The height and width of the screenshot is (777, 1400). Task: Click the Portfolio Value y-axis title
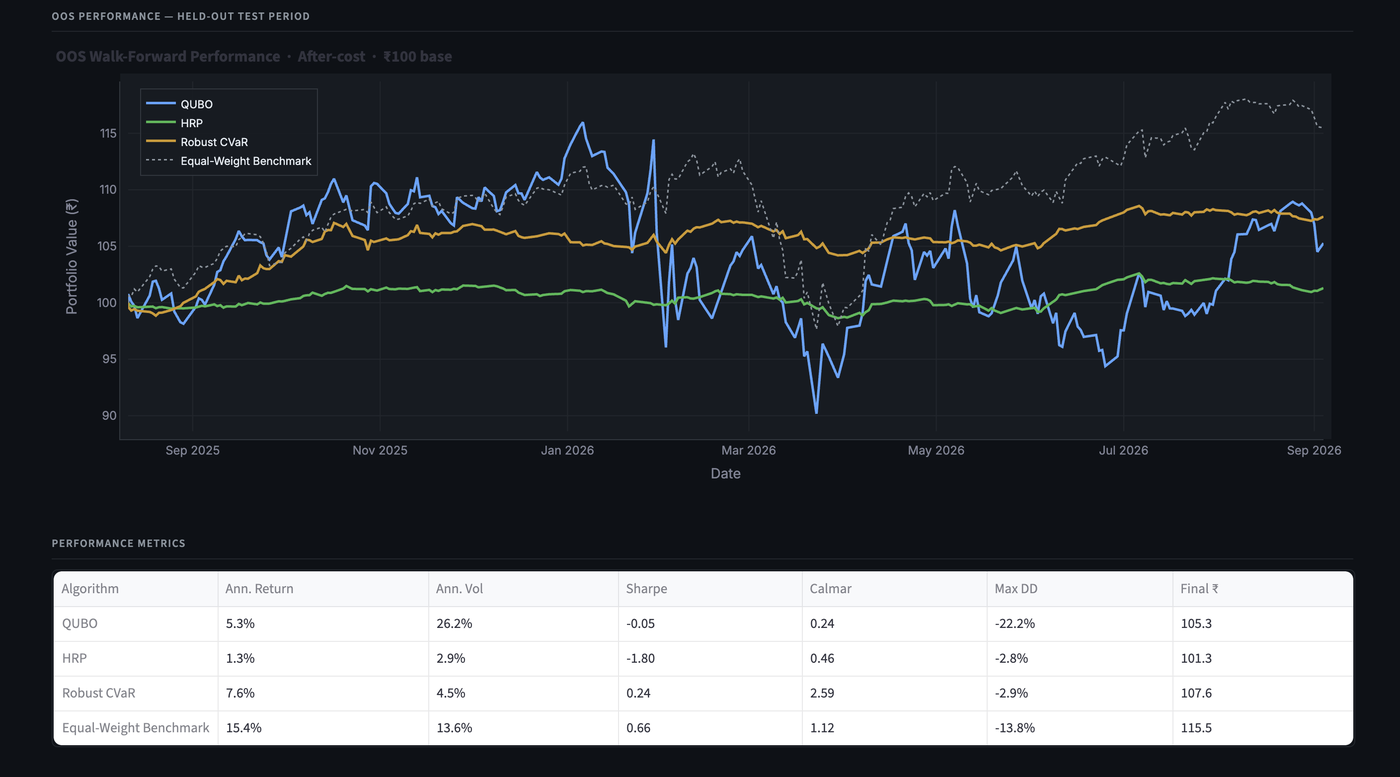tap(72, 257)
